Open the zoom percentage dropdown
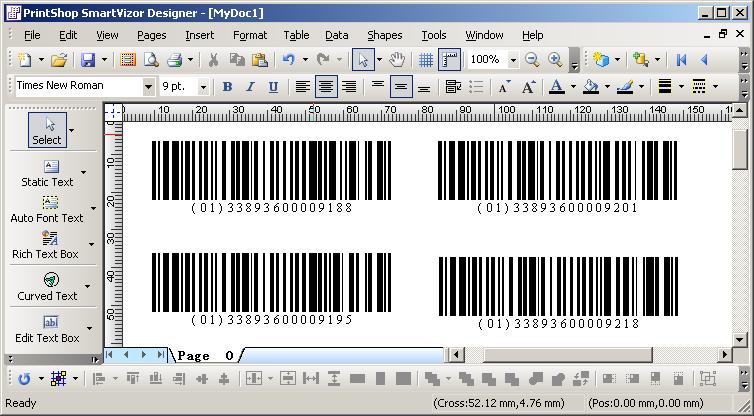The width and height of the screenshot is (754, 416). click(513, 60)
